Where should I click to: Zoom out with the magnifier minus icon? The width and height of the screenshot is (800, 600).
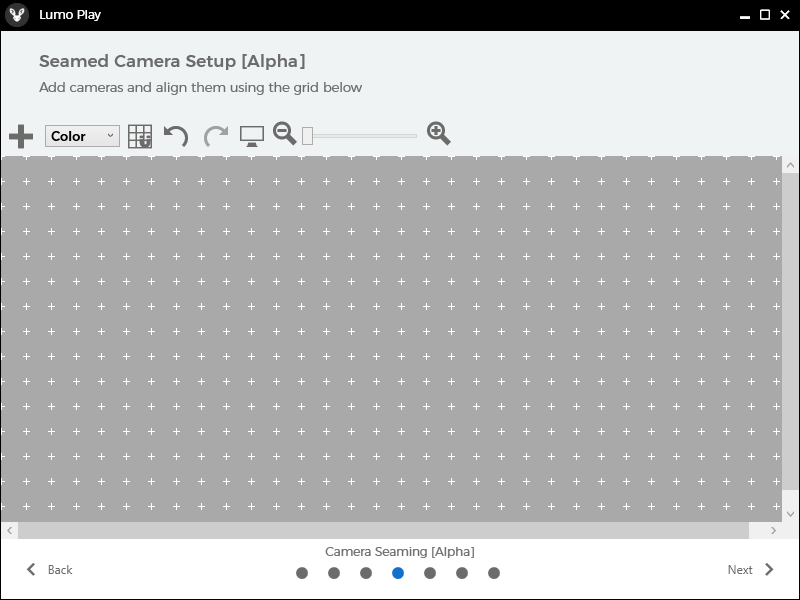[x=285, y=133]
